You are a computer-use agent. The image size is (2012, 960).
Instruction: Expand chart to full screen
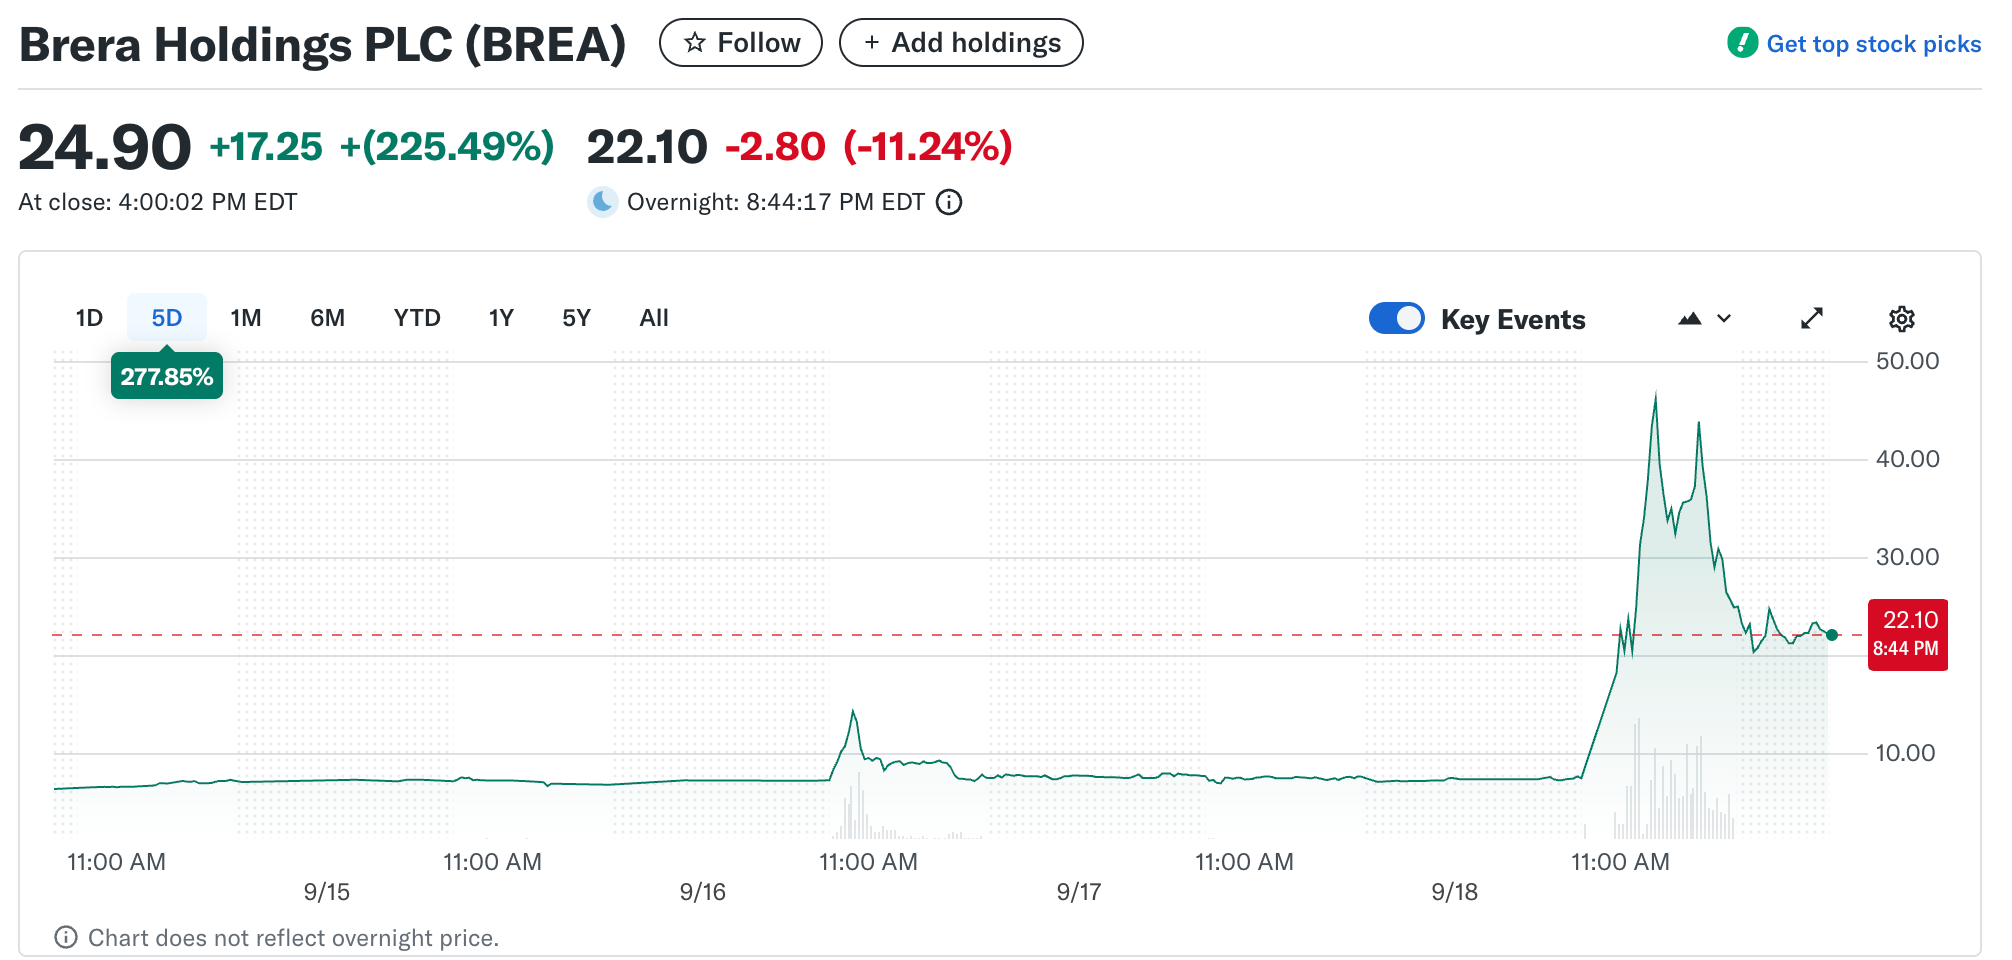tap(1812, 318)
